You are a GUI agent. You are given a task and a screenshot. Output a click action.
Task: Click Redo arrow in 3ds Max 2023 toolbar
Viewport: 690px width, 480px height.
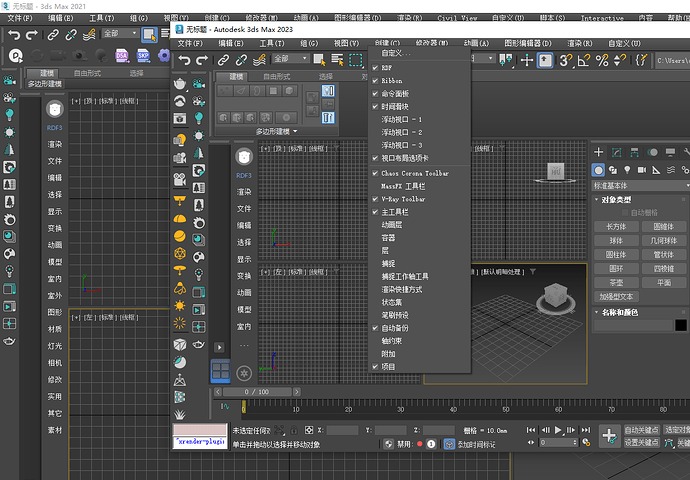202,60
